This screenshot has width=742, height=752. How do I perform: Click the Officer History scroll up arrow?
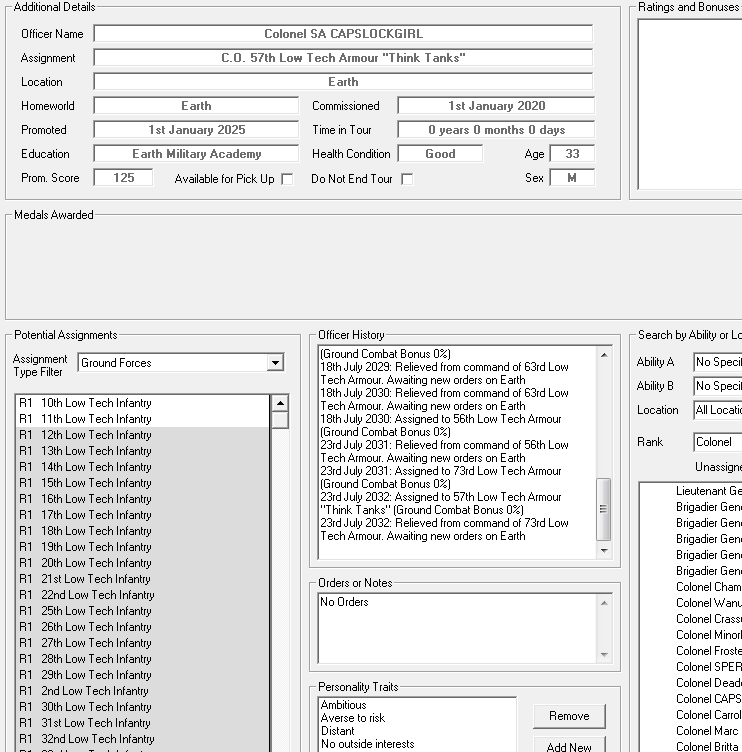(x=604, y=355)
